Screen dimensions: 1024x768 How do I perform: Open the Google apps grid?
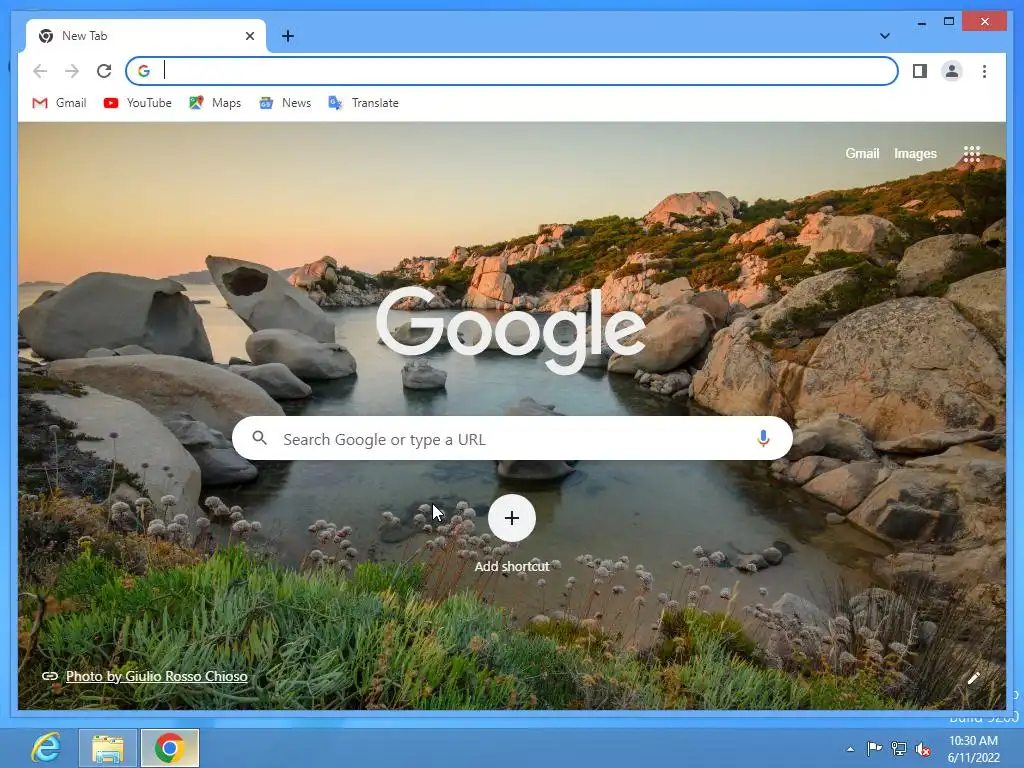pyautogui.click(x=972, y=154)
